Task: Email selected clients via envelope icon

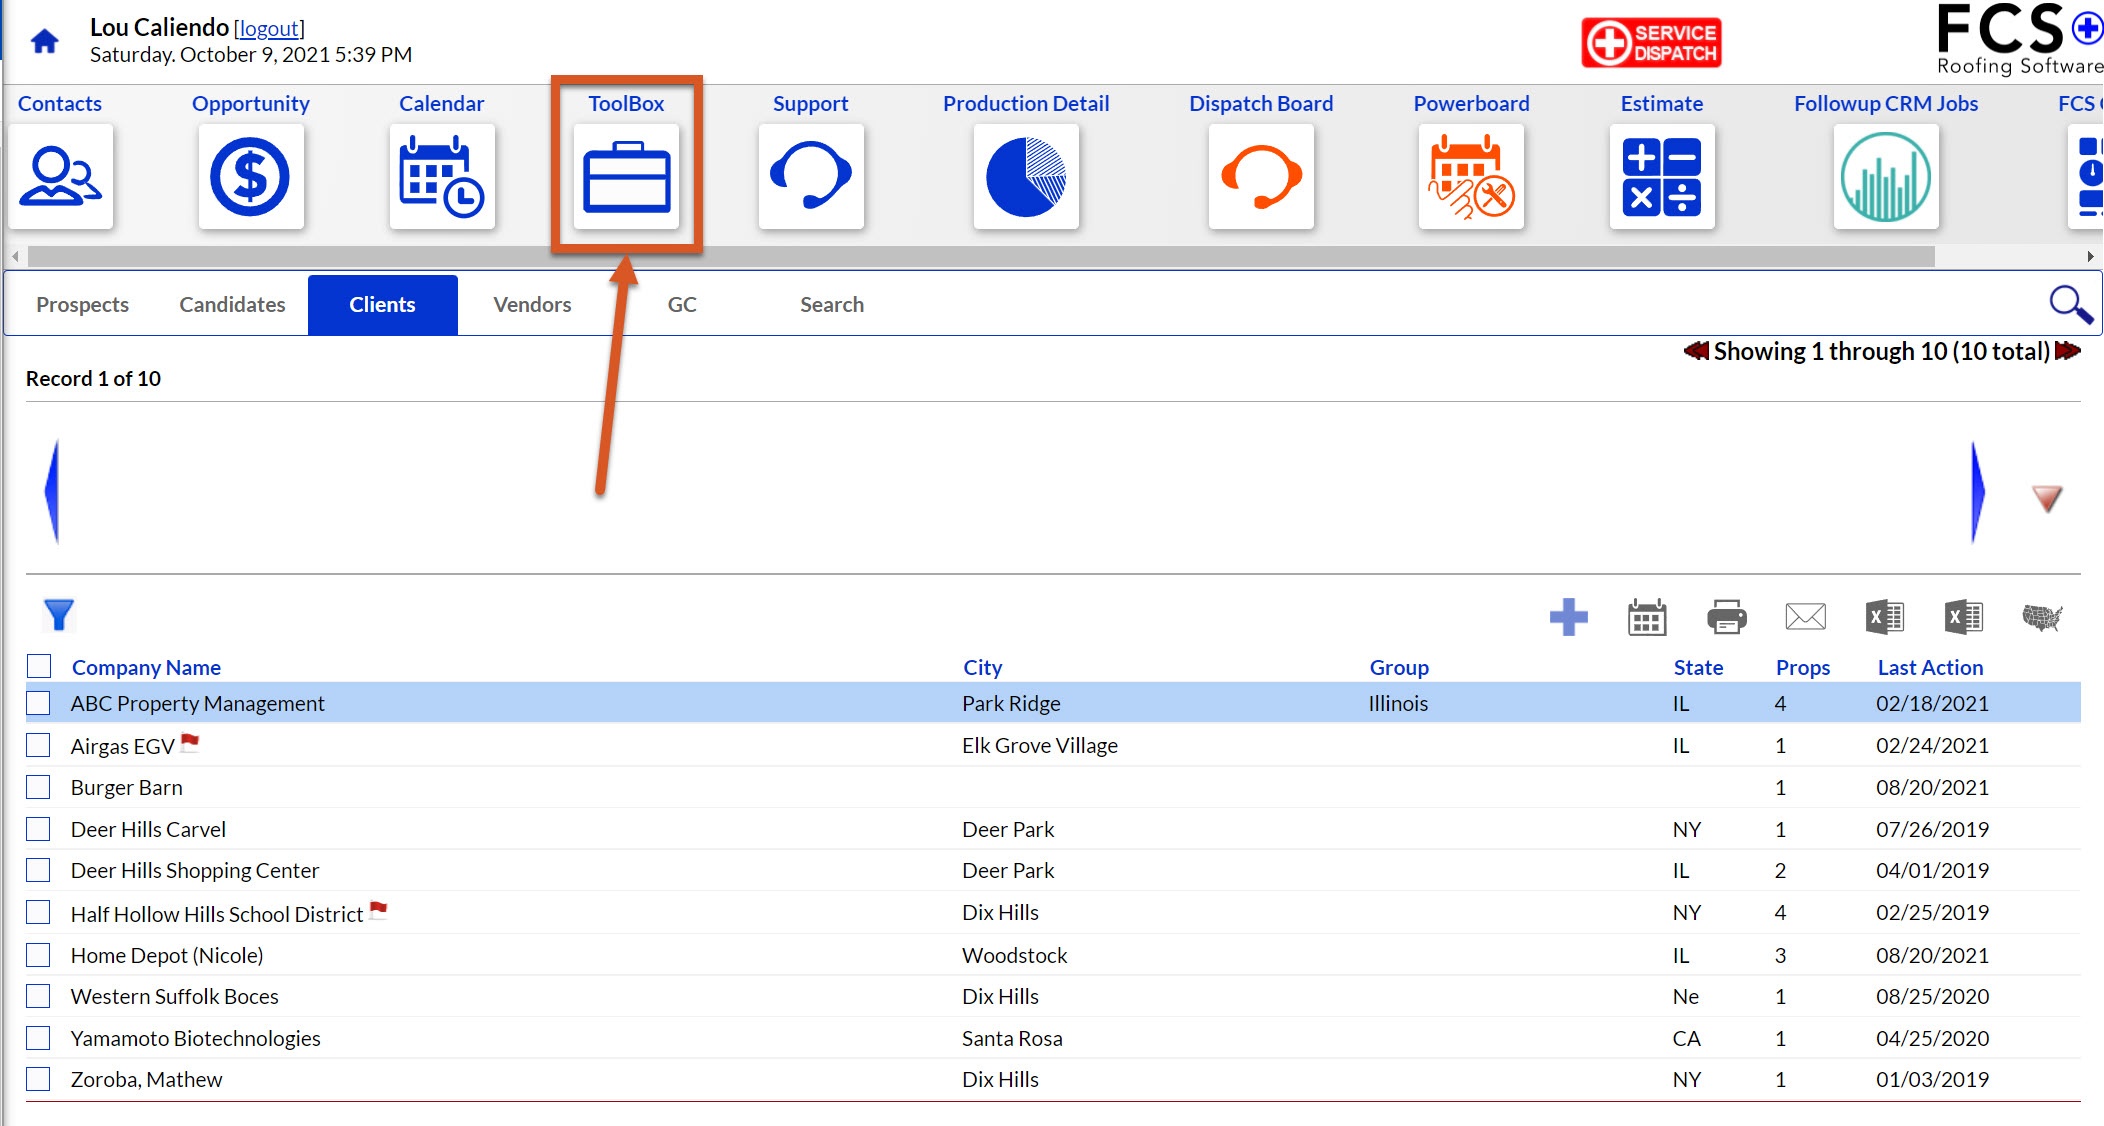Action: pyautogui.click(x=1804, y=618)
